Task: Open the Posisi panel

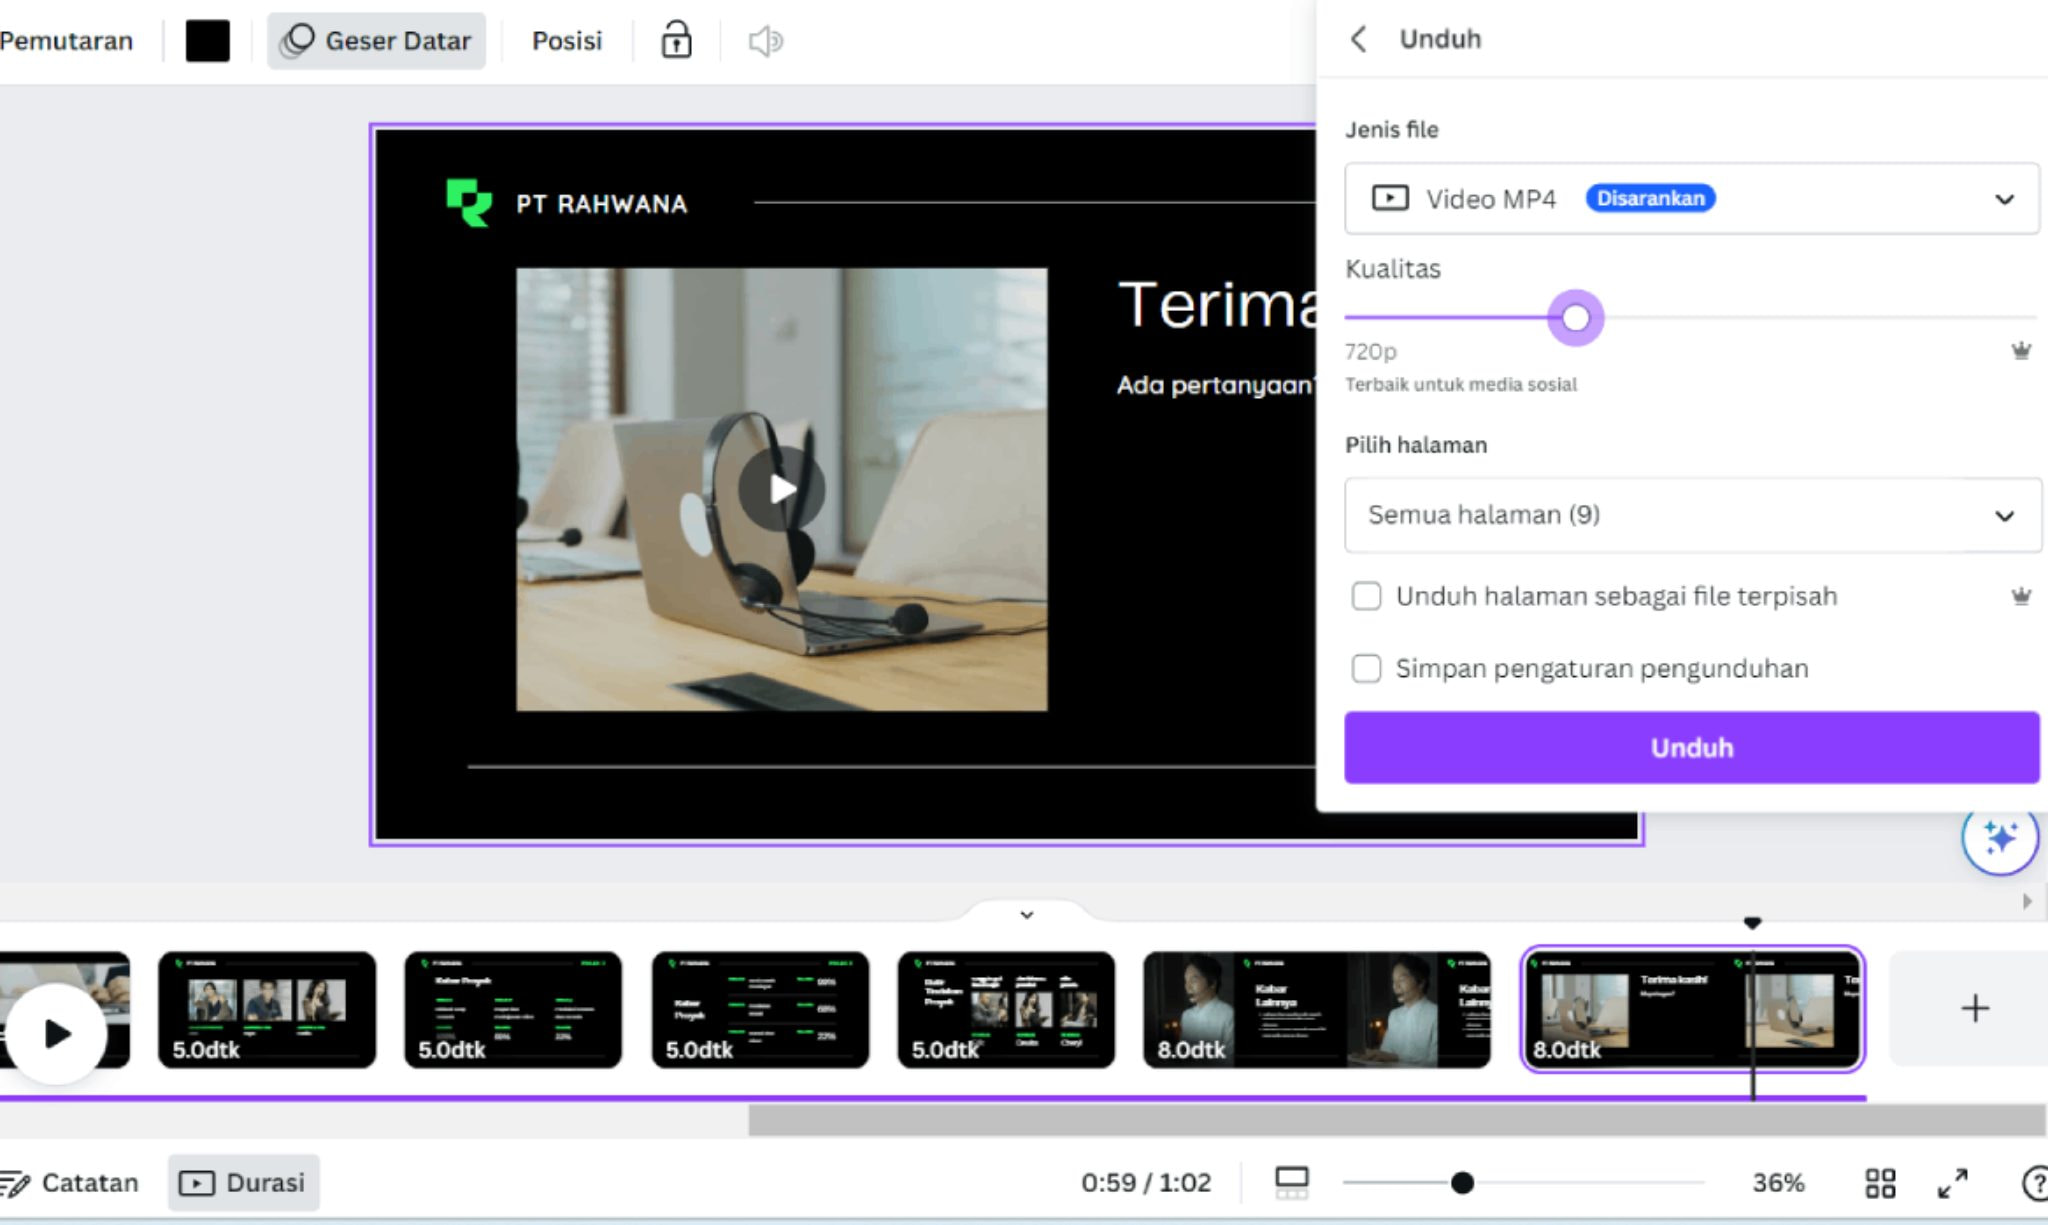Action: pos(566,40)
